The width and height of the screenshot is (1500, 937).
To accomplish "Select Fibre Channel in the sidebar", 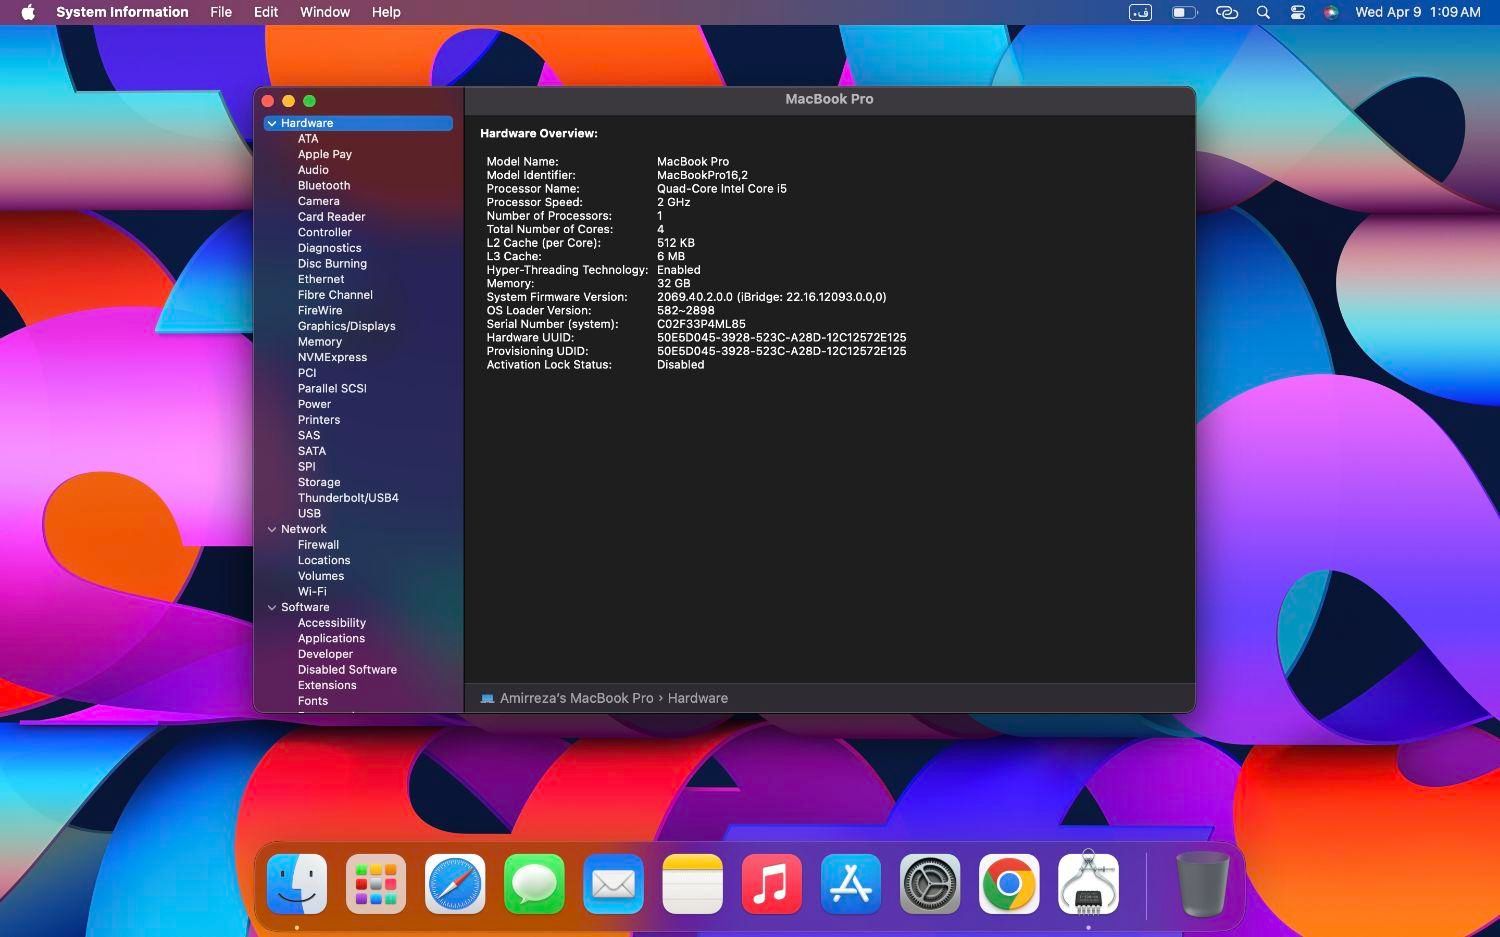I will (335, 295).
